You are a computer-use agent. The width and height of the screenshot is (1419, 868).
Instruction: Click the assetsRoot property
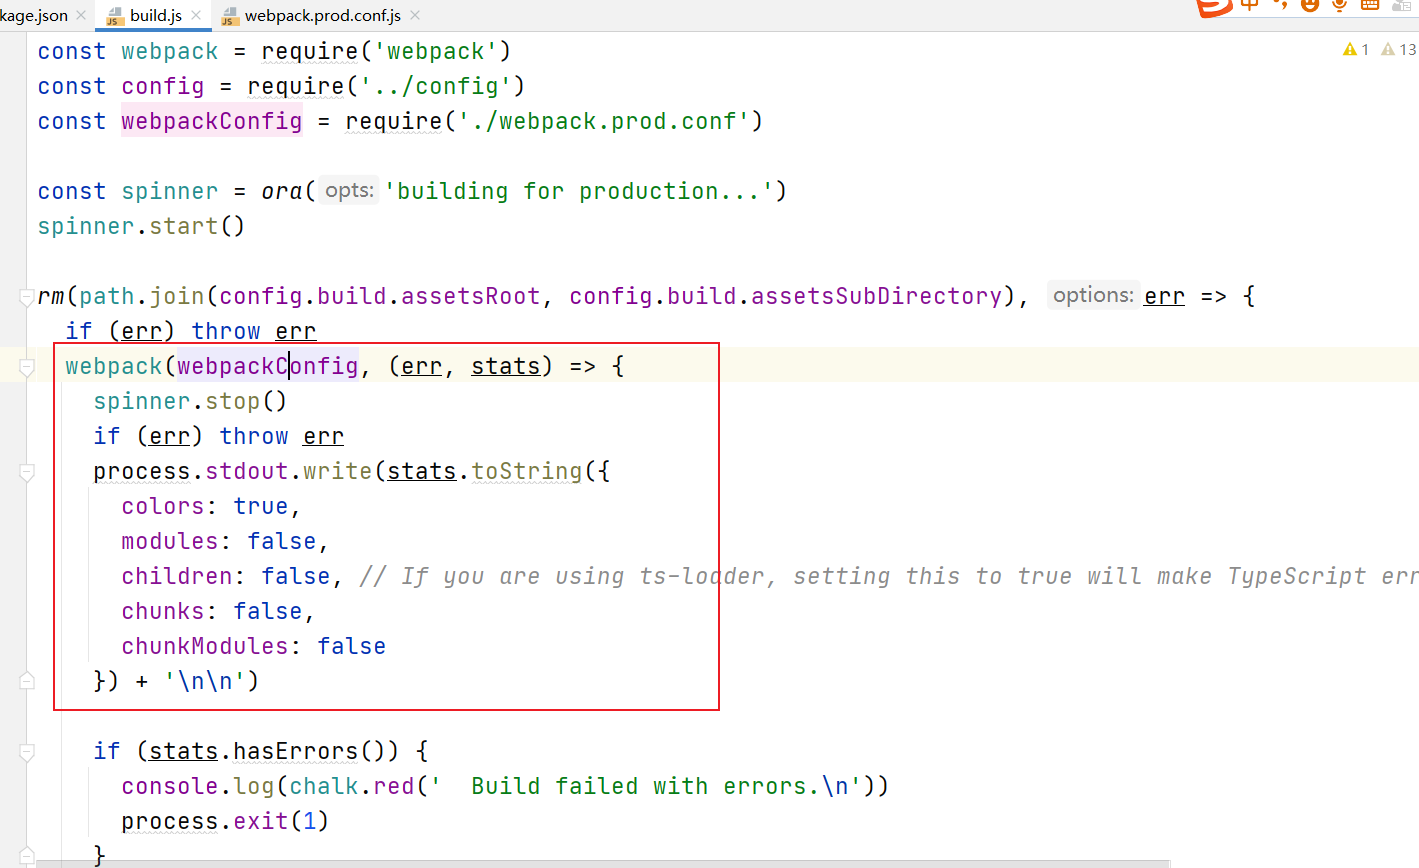click(x=470, y=296)
